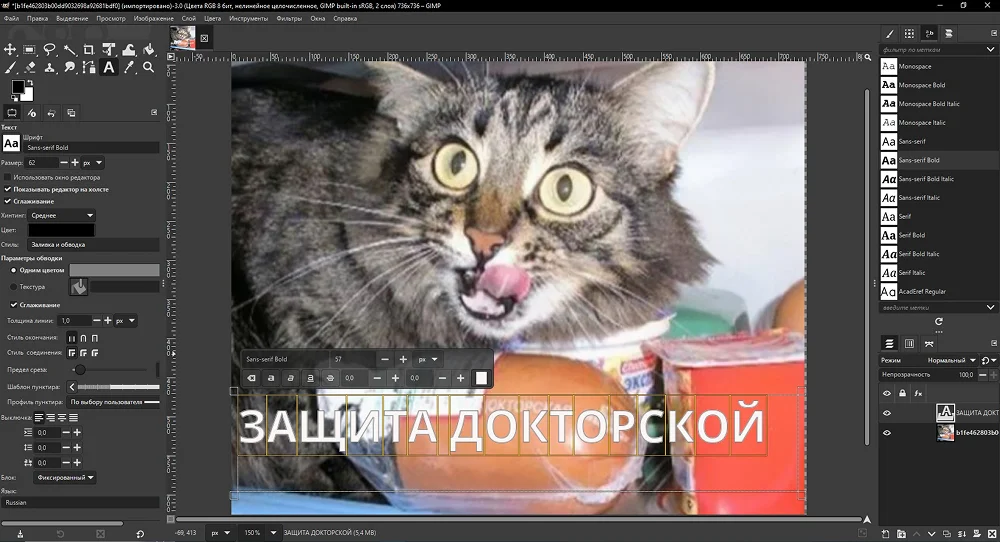This screenshot has width=1000, height=542.
Task: Uncheck 'Показывать редактор на холсте'
Action: pyautogui.click(x=9, y=189)
